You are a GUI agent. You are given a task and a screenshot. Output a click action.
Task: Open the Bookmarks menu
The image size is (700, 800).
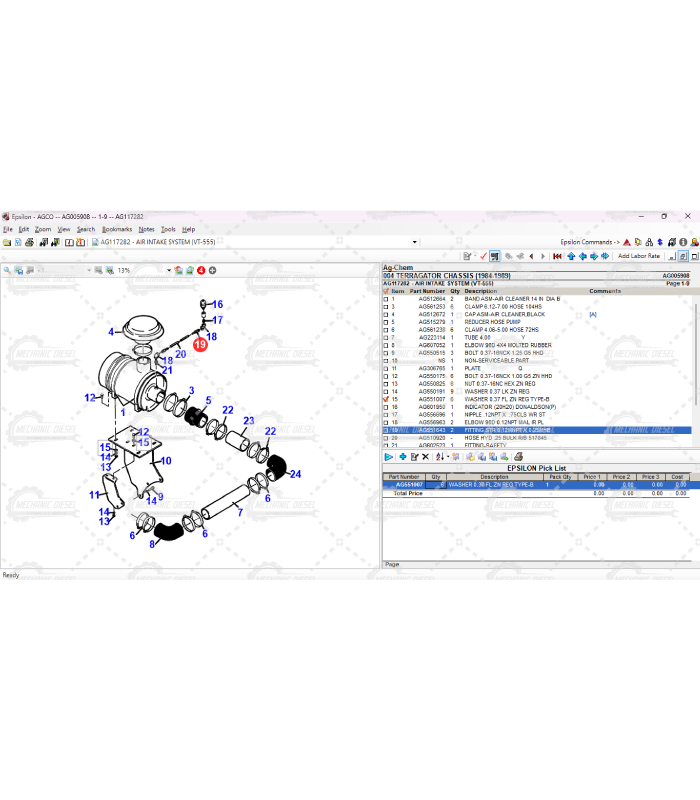117,229
